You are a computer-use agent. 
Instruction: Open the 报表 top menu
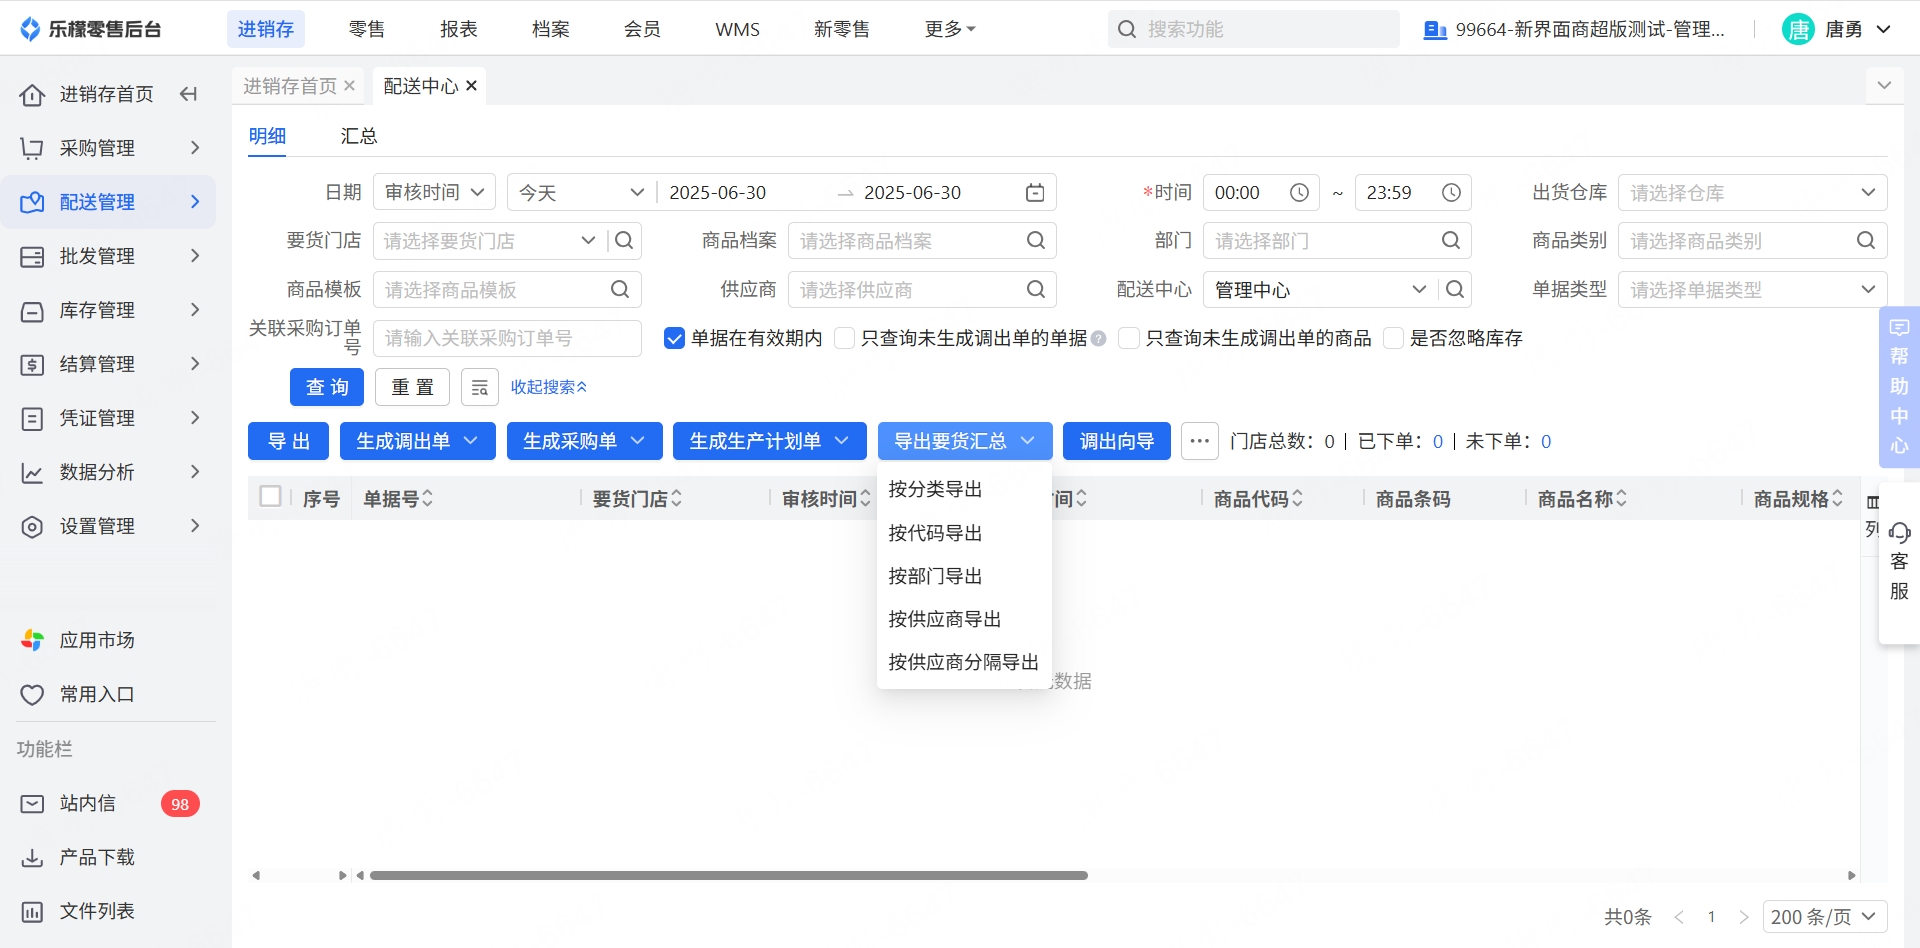[x=458, y=30]
